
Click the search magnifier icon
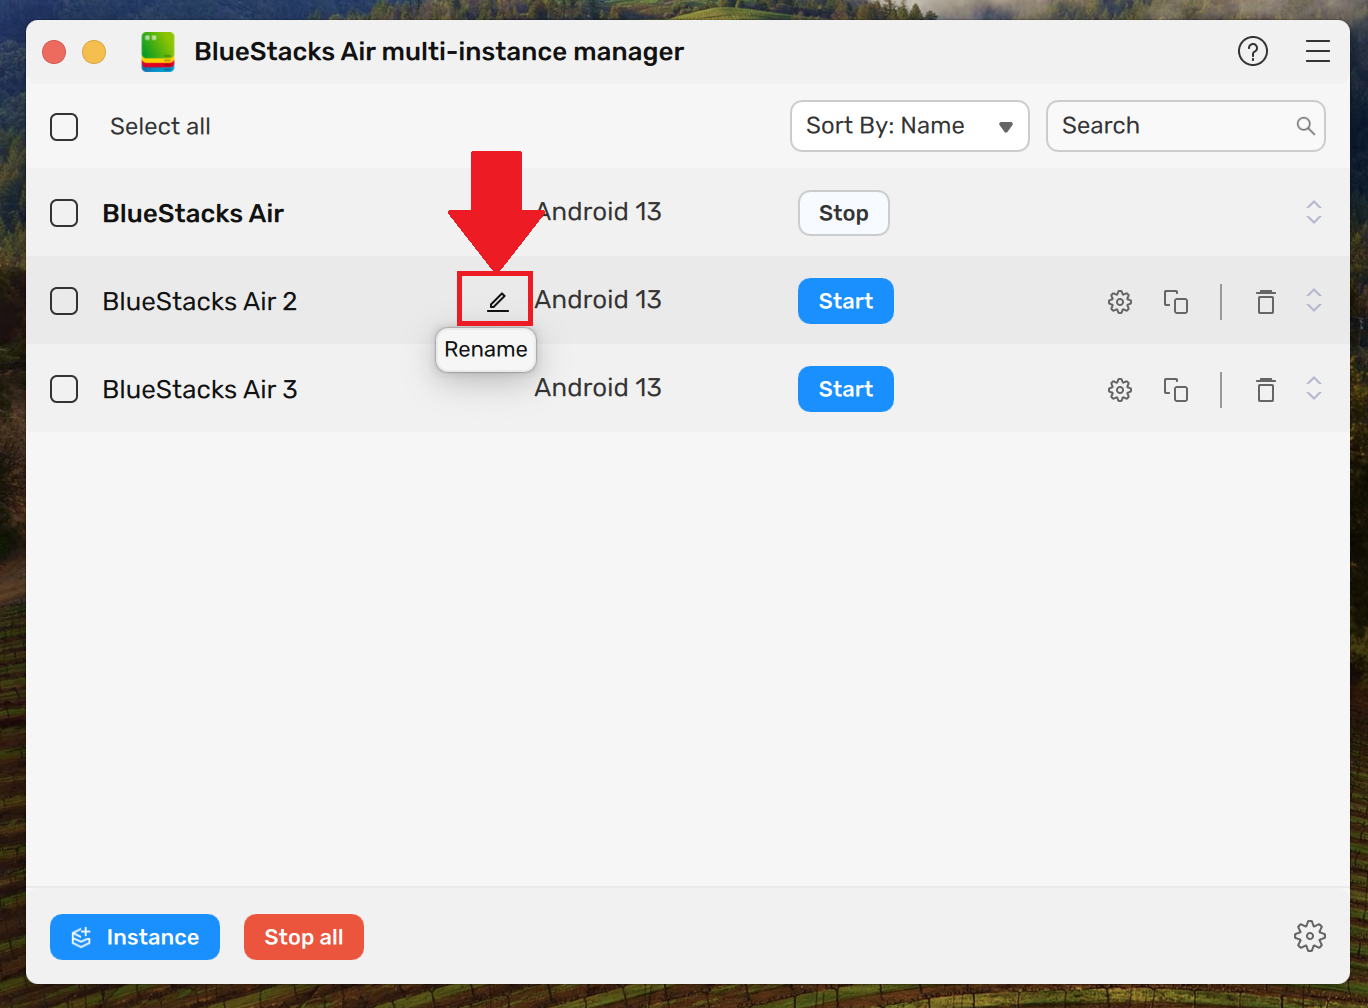(x=1305, y=126)
